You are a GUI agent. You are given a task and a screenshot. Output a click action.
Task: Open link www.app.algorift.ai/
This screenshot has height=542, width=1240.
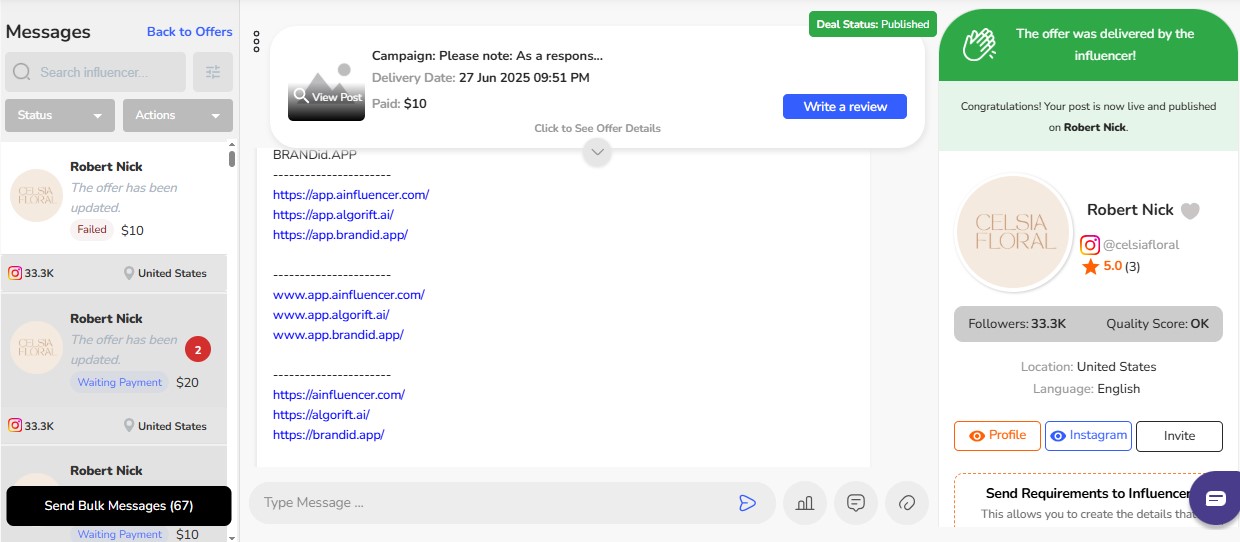tap(331, 315)
